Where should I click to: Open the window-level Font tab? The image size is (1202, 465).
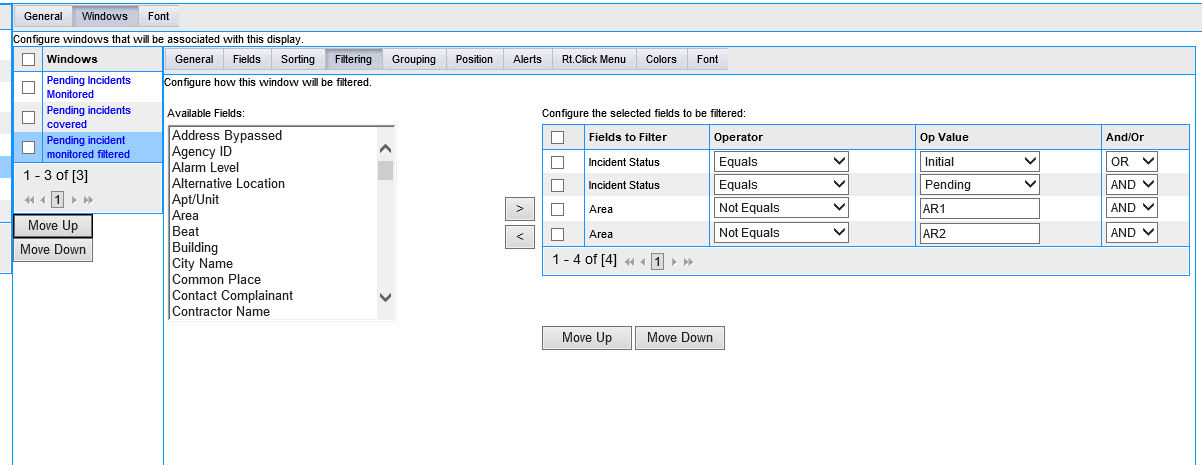708,59
